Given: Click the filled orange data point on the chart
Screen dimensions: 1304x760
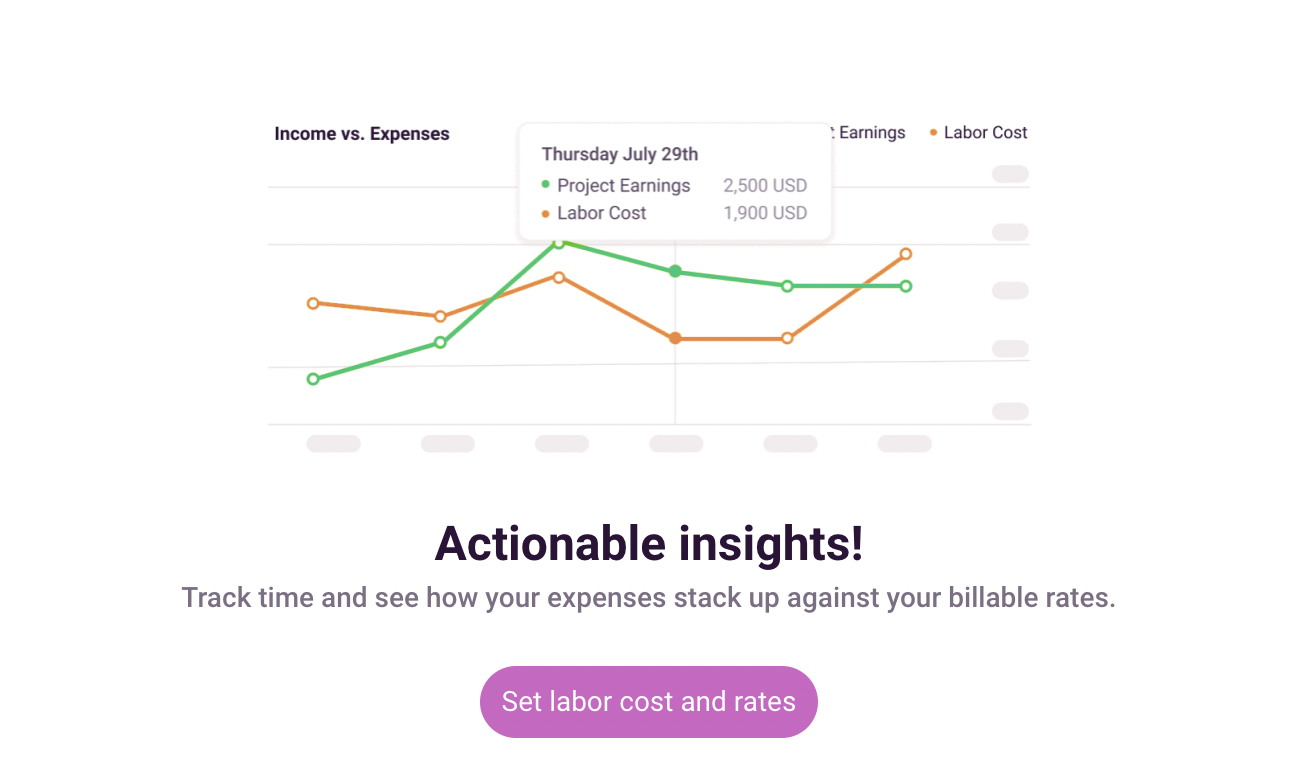Looking at the screenshot, I should [x=675, y=338].
